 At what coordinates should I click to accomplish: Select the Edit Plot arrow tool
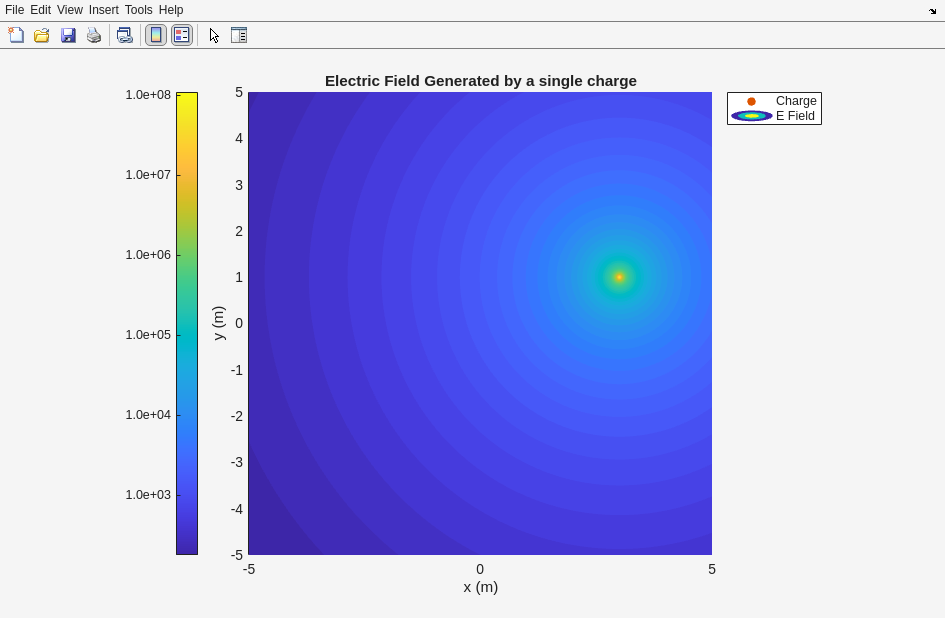click(x=214, y=35)
